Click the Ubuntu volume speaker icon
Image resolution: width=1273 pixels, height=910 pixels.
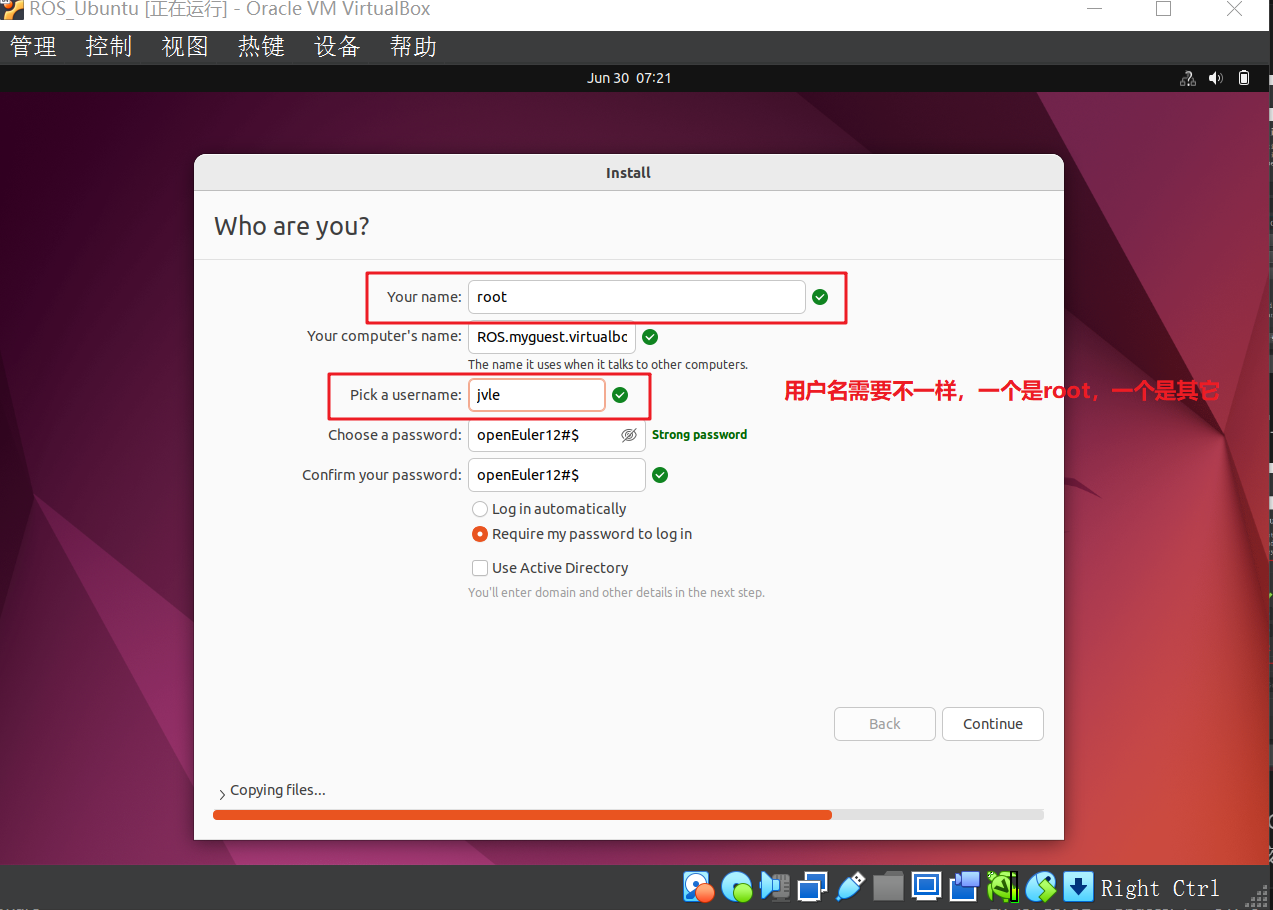tap(1215, 78)
